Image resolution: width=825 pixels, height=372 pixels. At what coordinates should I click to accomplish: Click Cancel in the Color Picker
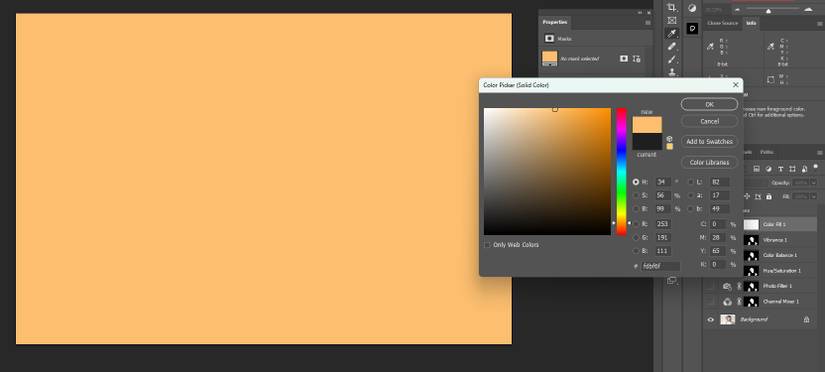(709, 121)
